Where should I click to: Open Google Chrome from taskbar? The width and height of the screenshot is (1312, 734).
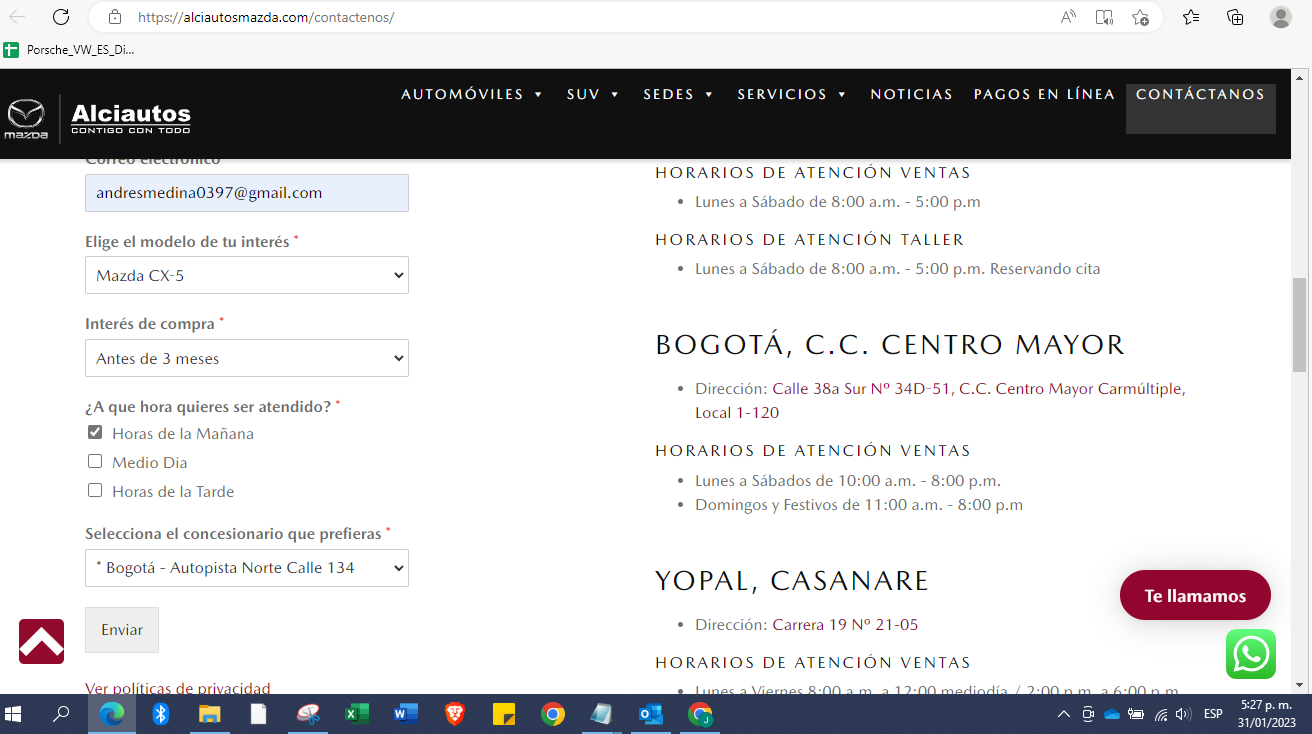pos(553,714)
